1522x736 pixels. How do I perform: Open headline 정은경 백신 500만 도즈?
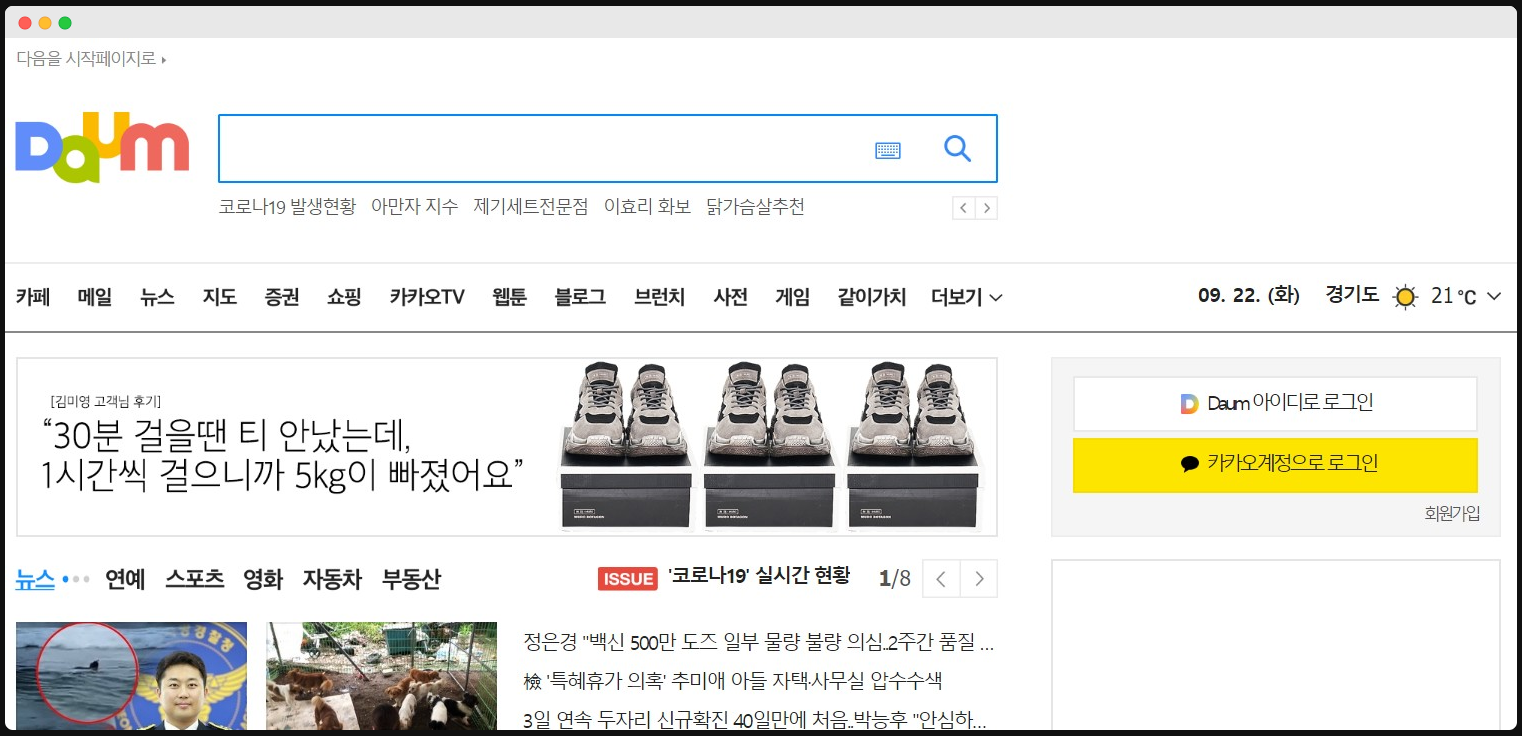(x=759, y=641)
